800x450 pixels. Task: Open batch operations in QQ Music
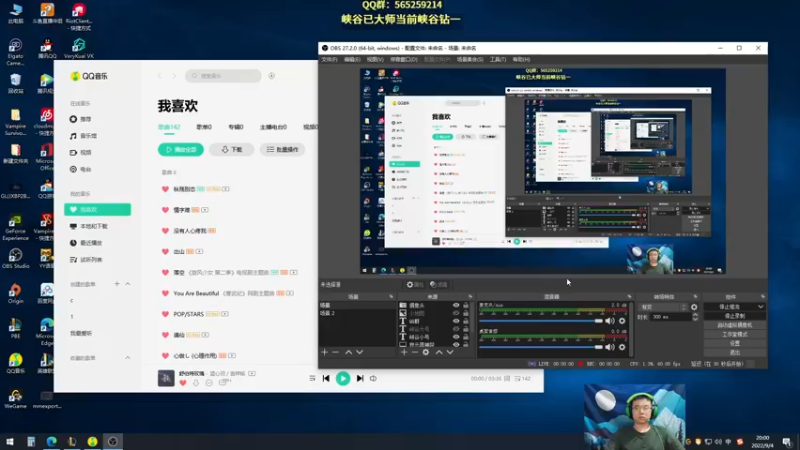pyautogui.click(x=283, y=149)
